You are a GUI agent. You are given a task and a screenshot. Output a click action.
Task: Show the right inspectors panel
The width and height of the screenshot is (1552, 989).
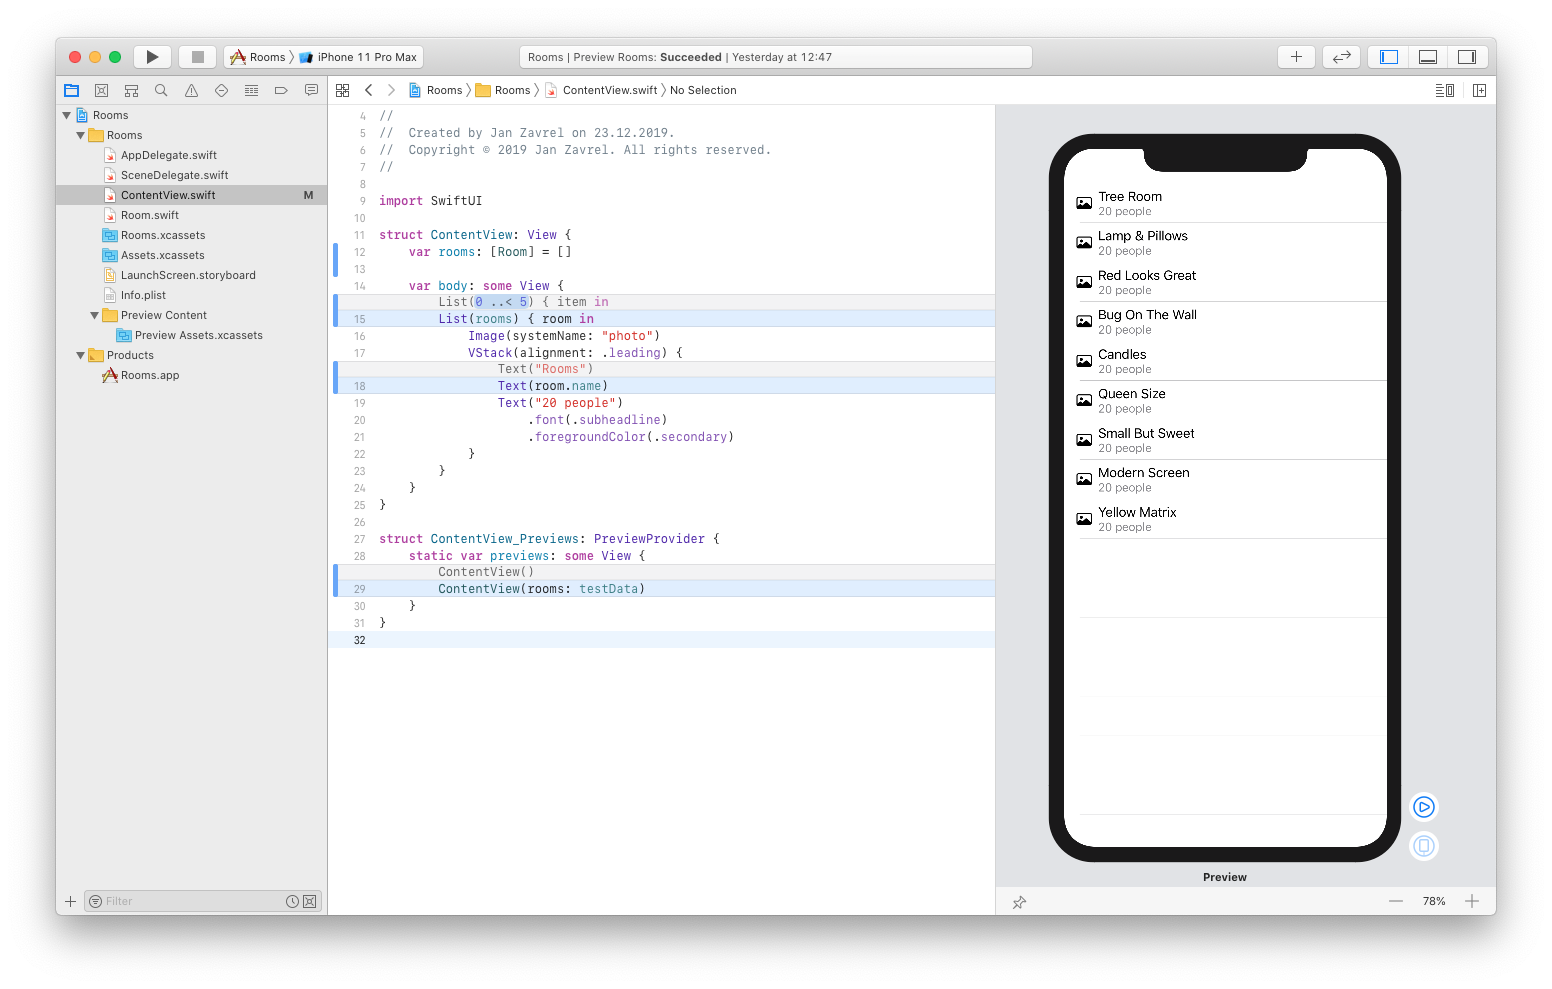point(1467,56)
